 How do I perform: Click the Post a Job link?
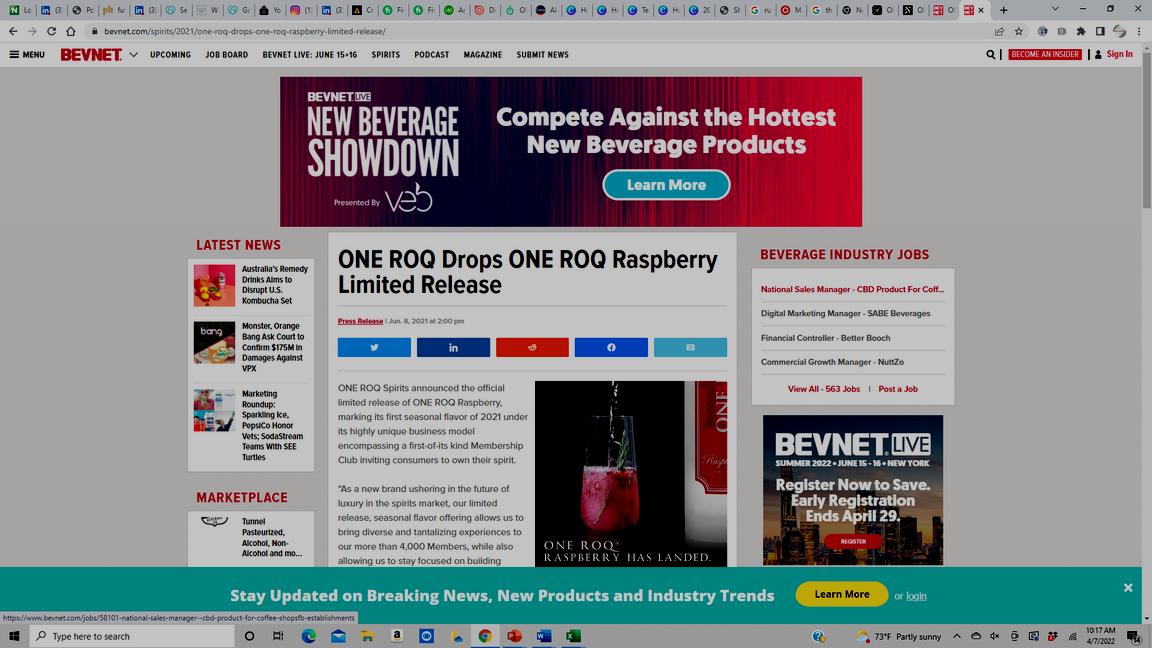(x=898, y=389)
